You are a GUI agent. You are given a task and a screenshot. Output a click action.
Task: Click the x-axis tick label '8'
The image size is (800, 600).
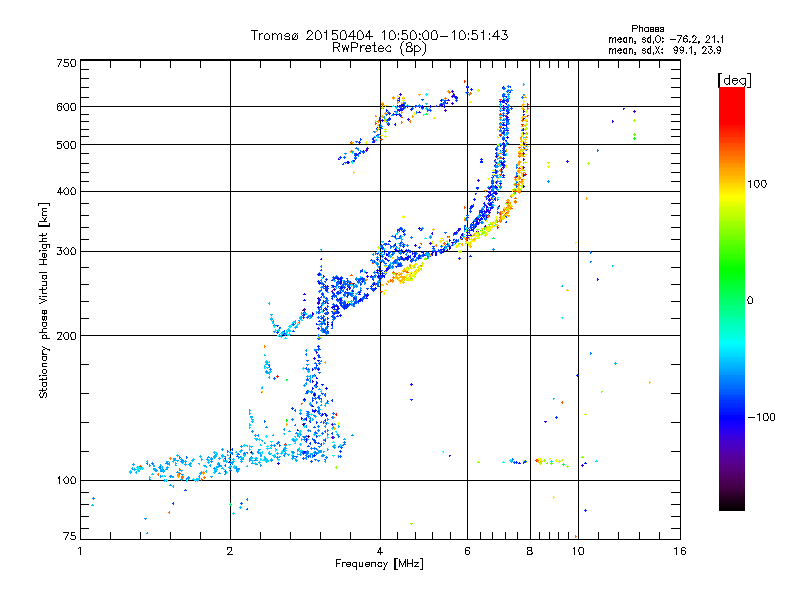[x=530, y=552]
